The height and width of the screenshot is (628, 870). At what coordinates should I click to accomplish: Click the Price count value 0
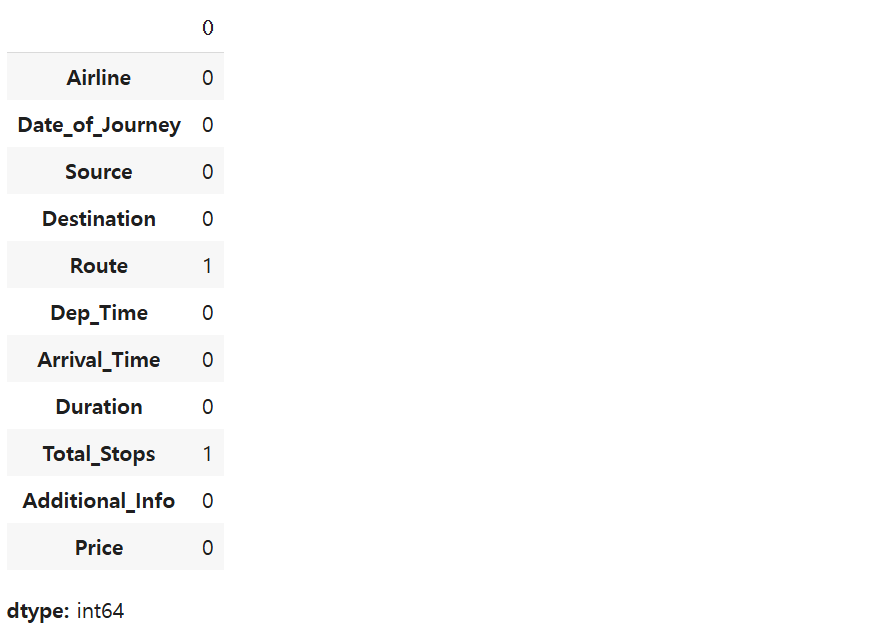coord(208,548)
